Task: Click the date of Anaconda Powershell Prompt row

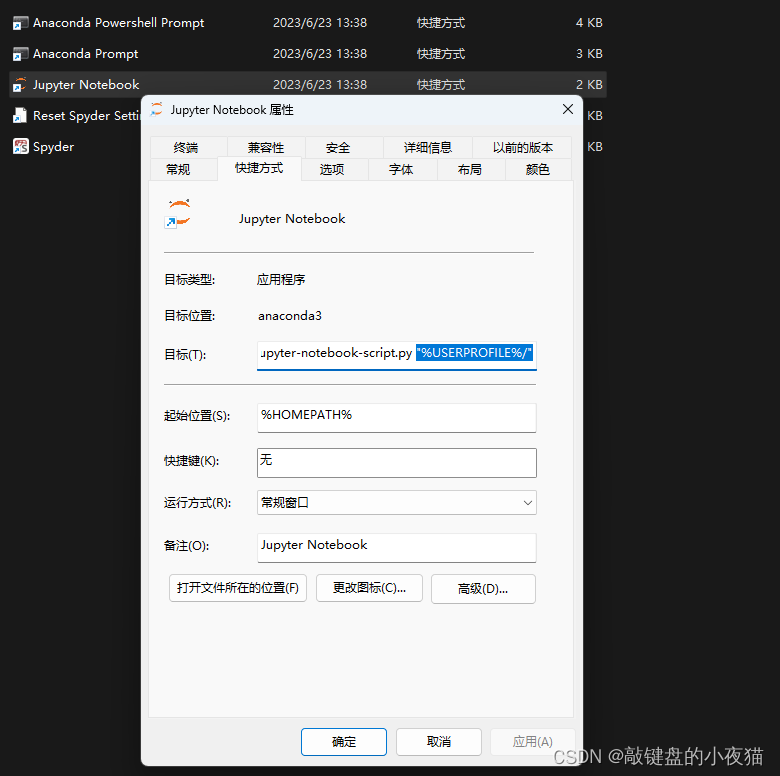Action: pyautogui.click(x=320, y=23)
